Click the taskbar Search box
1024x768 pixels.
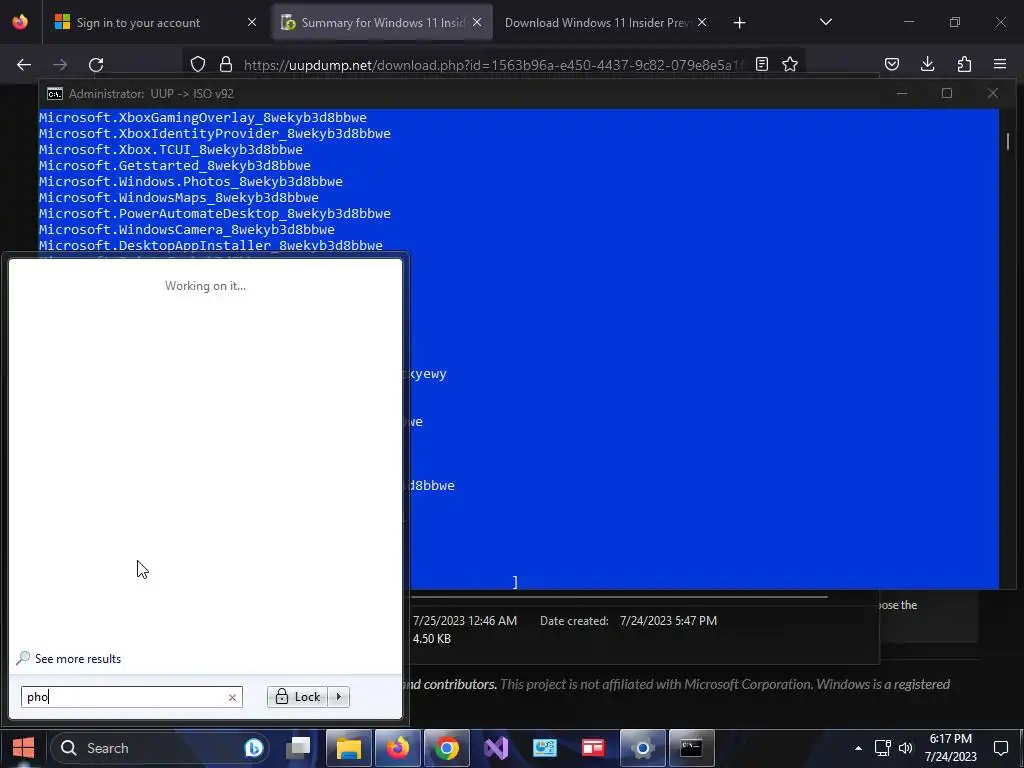(x=159, y=748)
